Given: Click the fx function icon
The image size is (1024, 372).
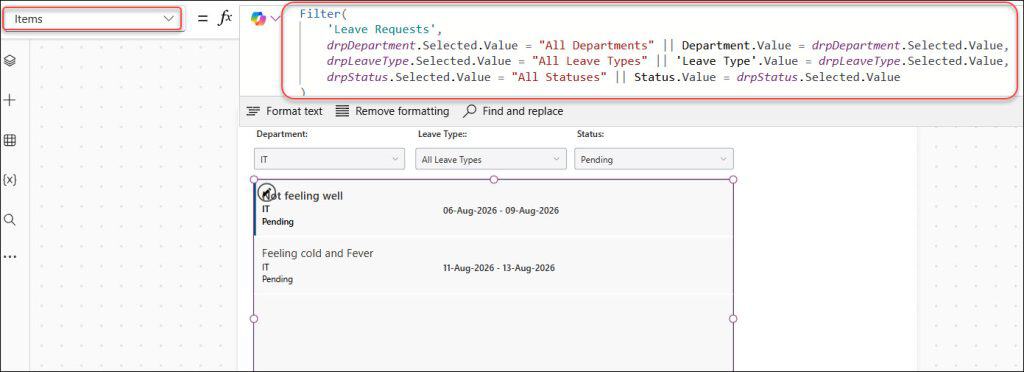Looking at the screenshot, I should click(224, 18).
